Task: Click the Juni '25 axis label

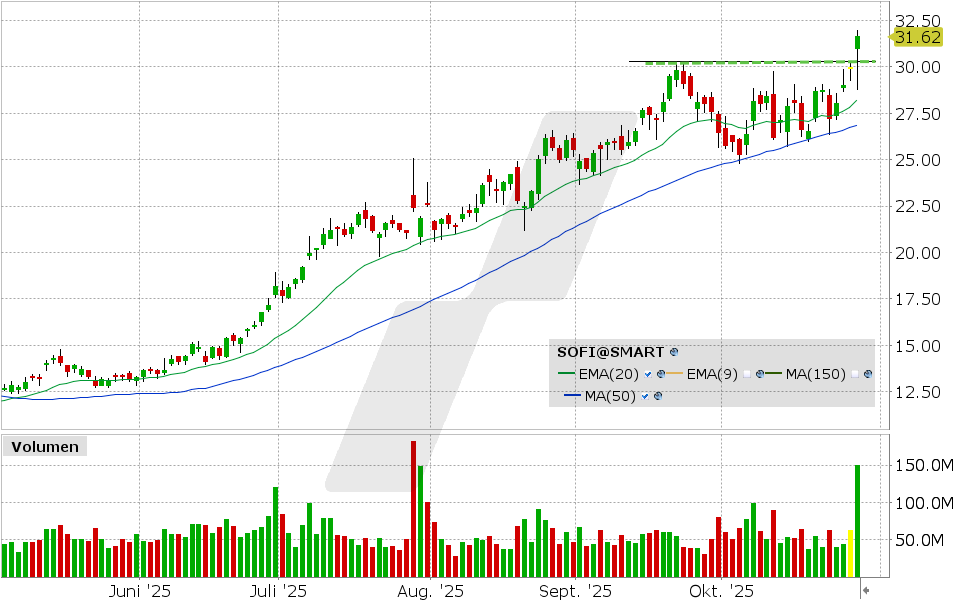Action: click(x=139, y=591)
